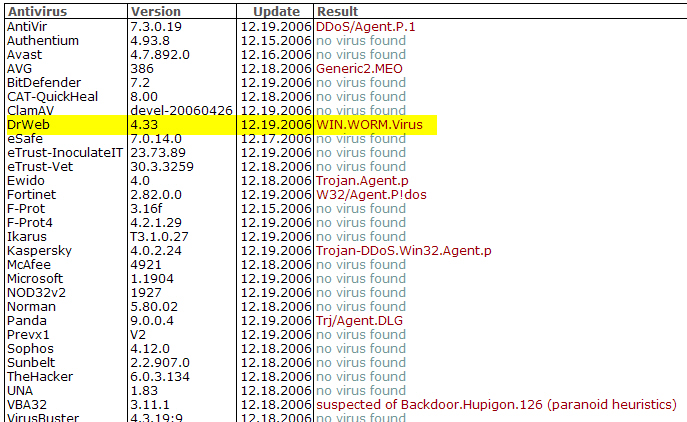
Task: Select eTrust-Vet version 30.3.3259
Action: tap(162, 167)
